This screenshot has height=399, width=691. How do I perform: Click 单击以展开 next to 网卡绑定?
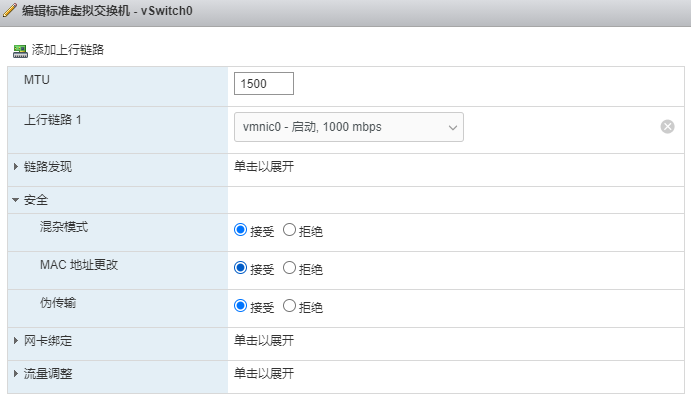tap(264, 340)
